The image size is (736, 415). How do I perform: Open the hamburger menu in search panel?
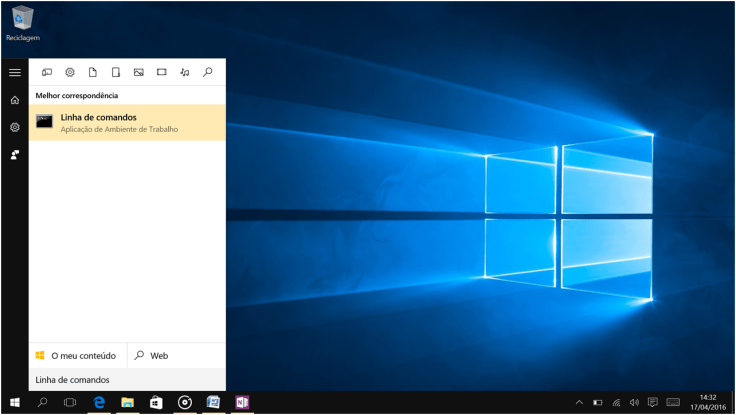click(14, 73)
